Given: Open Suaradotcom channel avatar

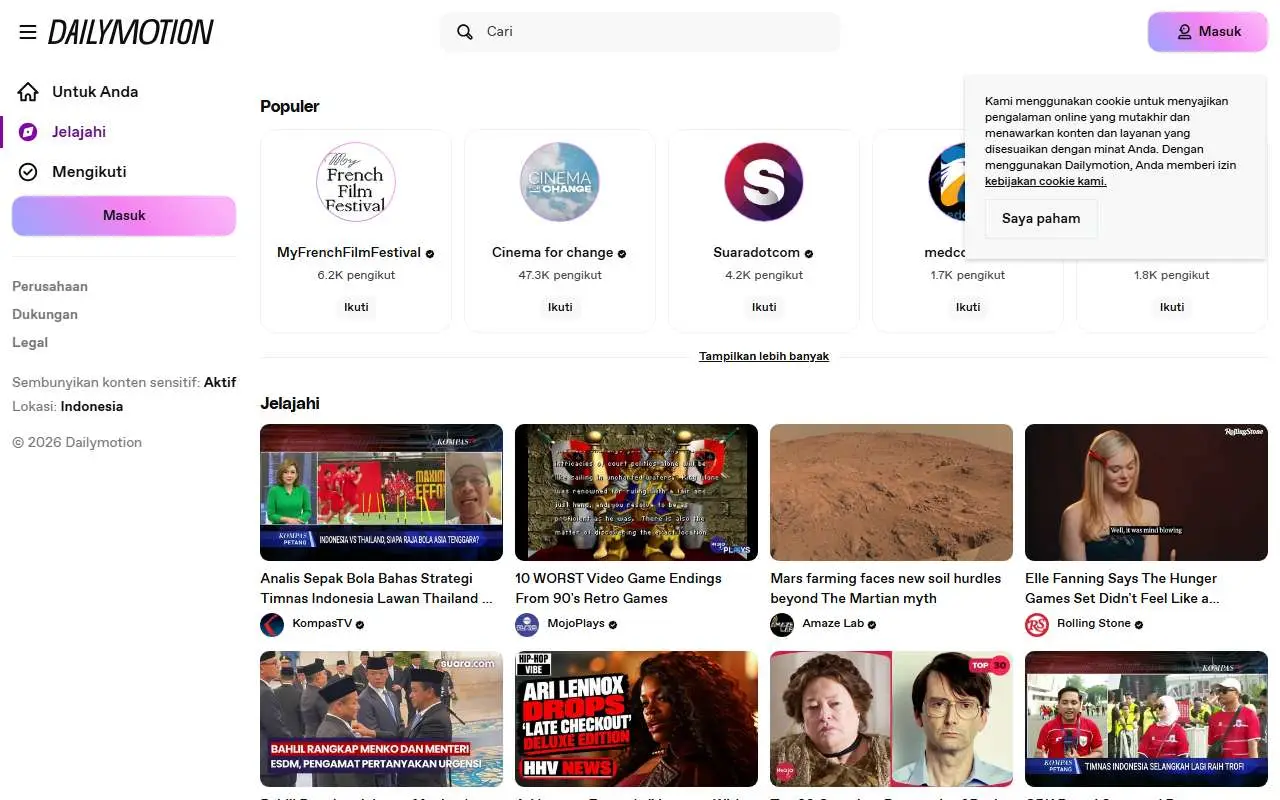Looking at the screenshot, I should [764, 182].
